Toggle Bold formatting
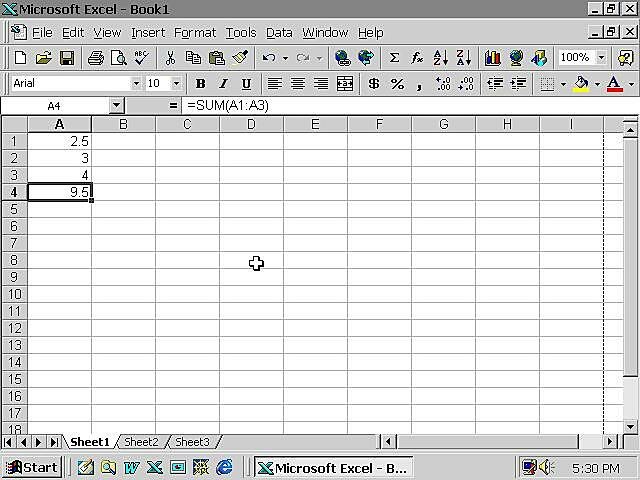This screenshot has width=640, height=480. 200,84
